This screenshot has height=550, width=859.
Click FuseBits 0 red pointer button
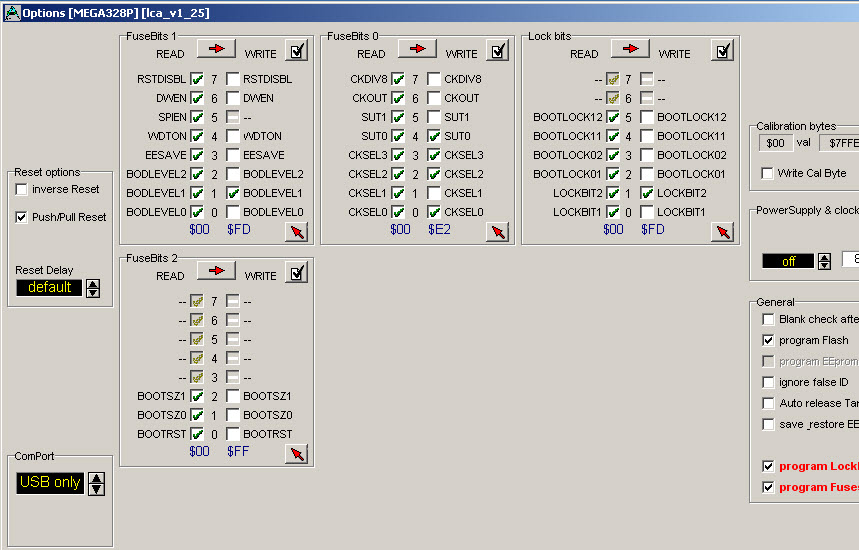(498, 232)
